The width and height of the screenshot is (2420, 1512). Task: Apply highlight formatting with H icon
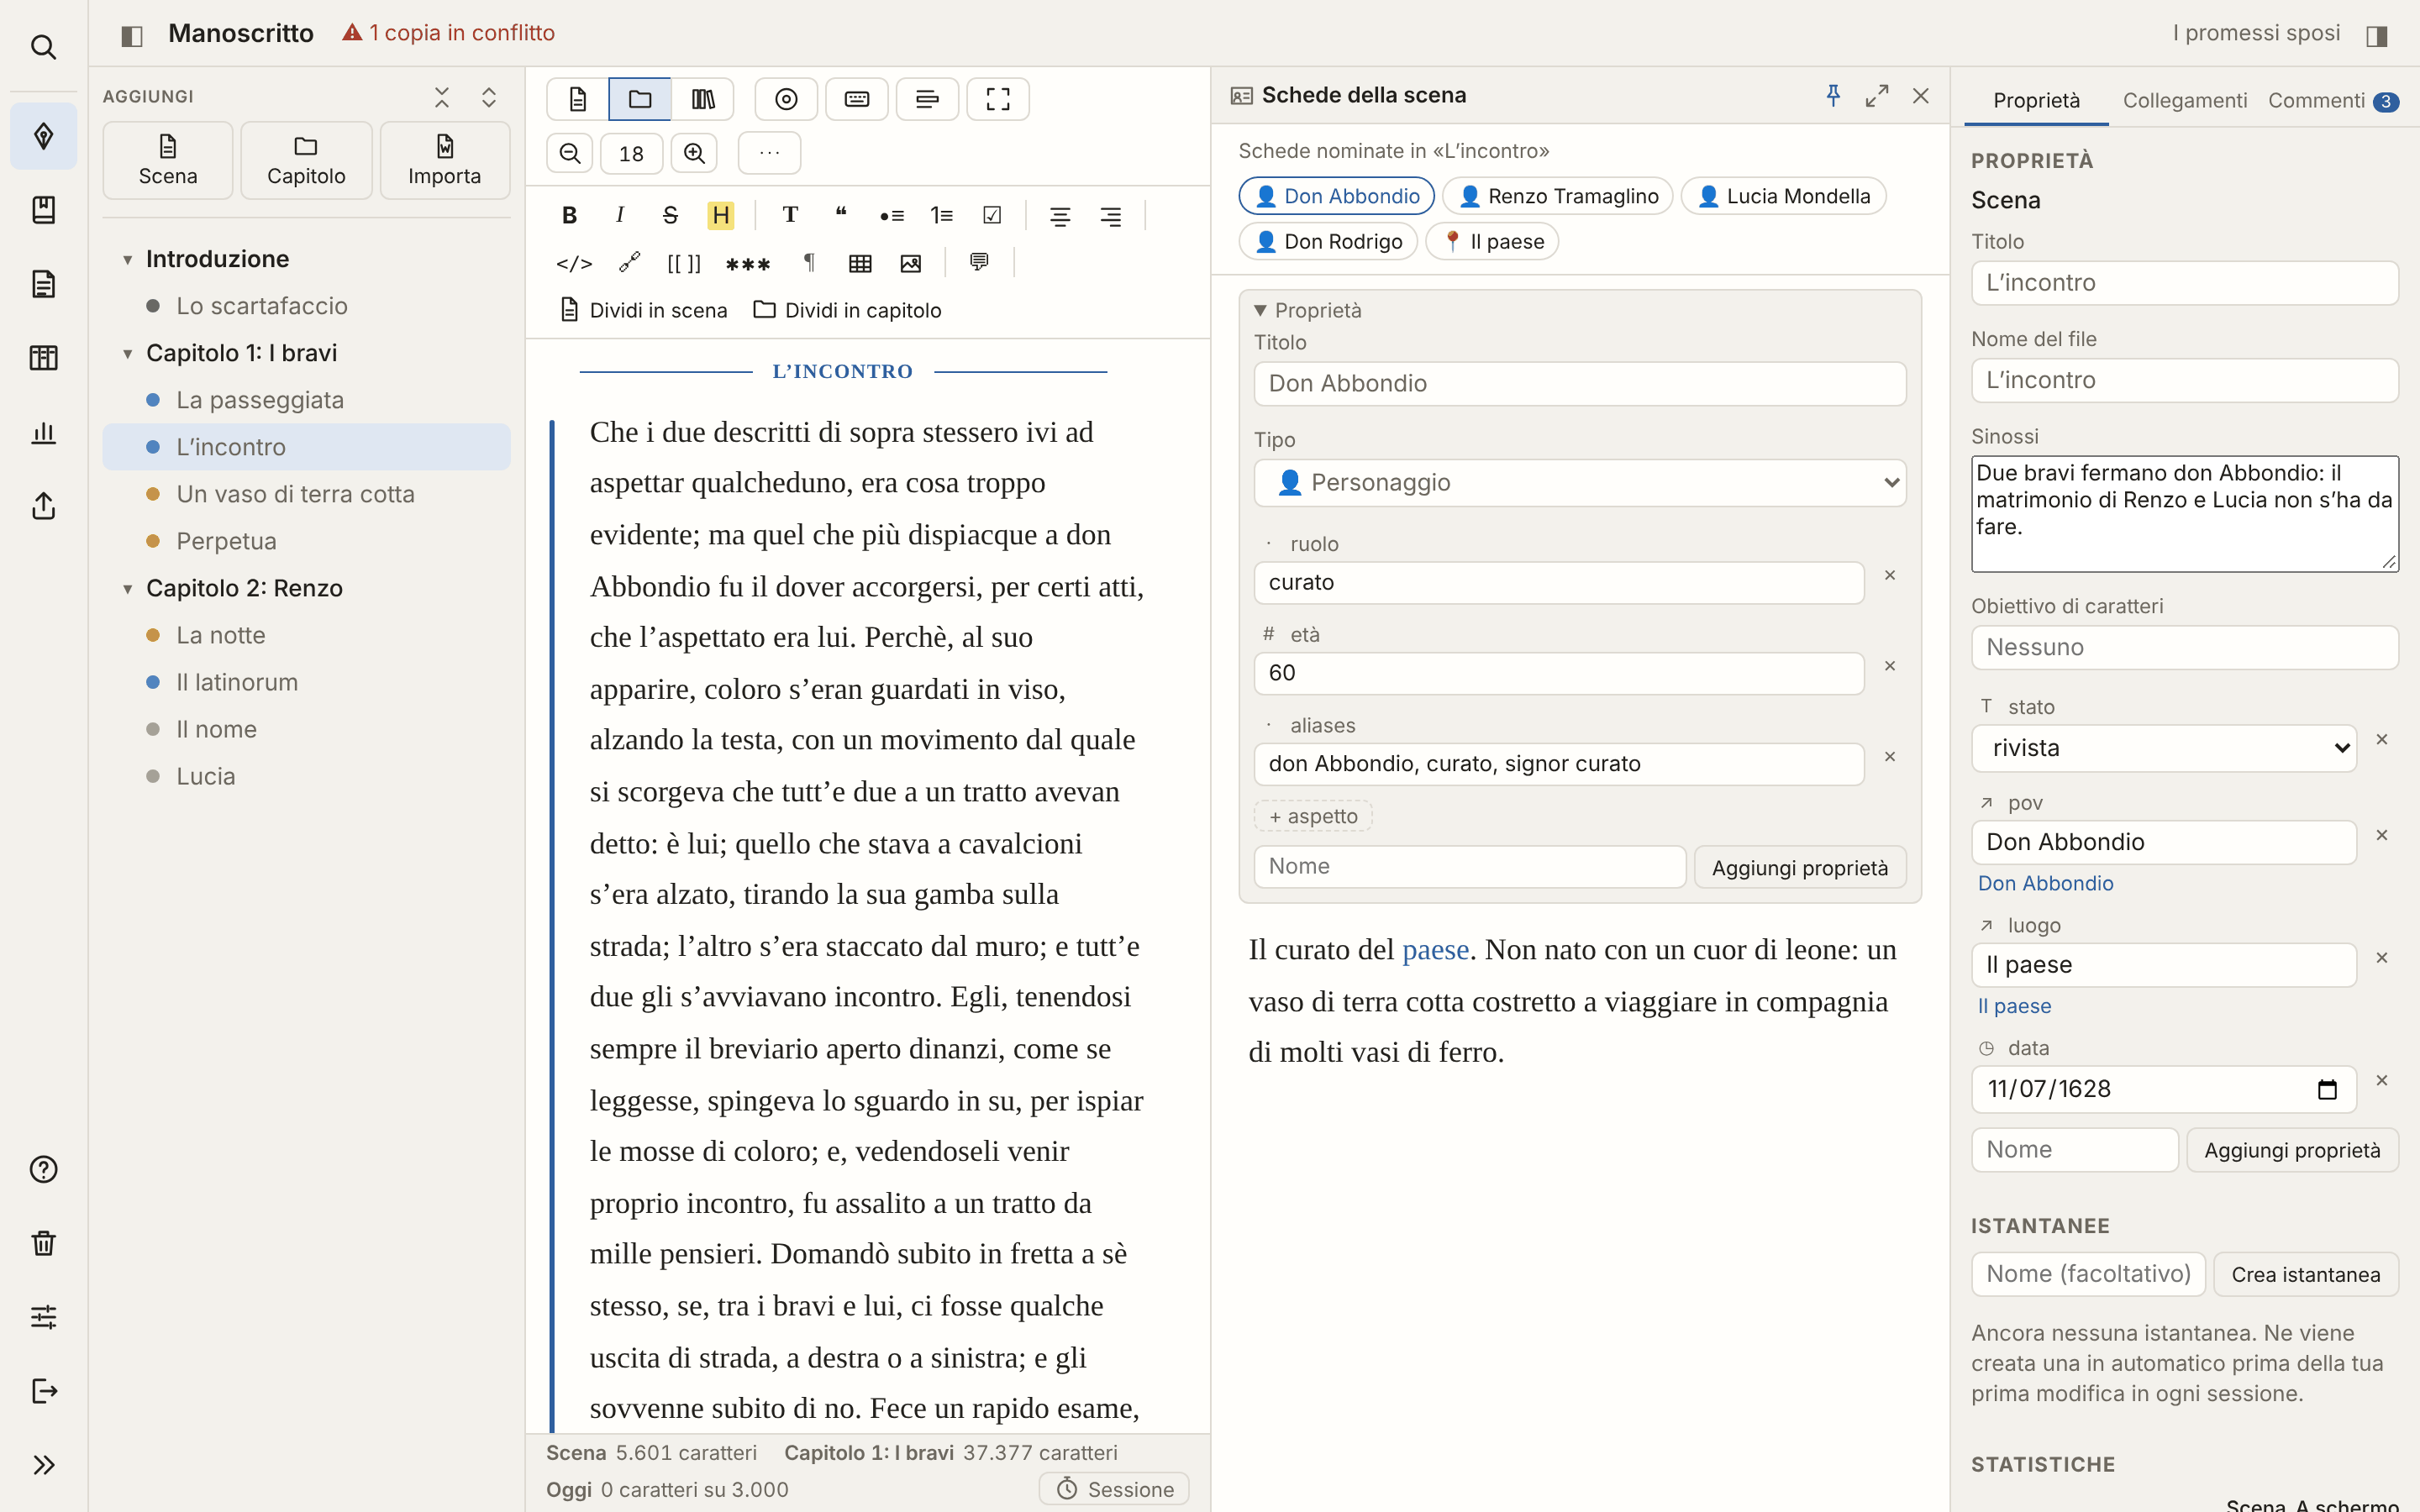coord(720,215)
